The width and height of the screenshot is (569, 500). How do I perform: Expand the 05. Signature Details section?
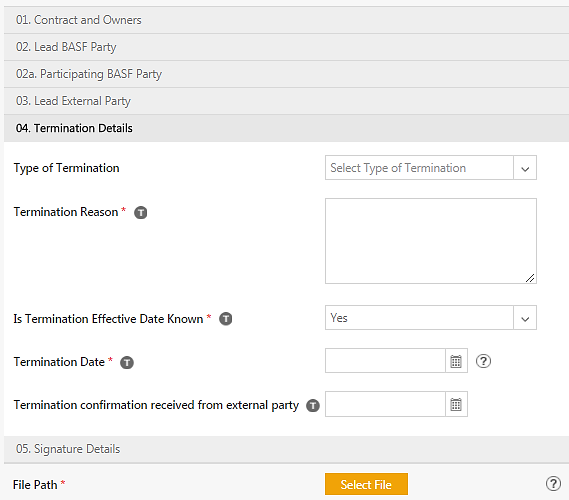[286, 449]
